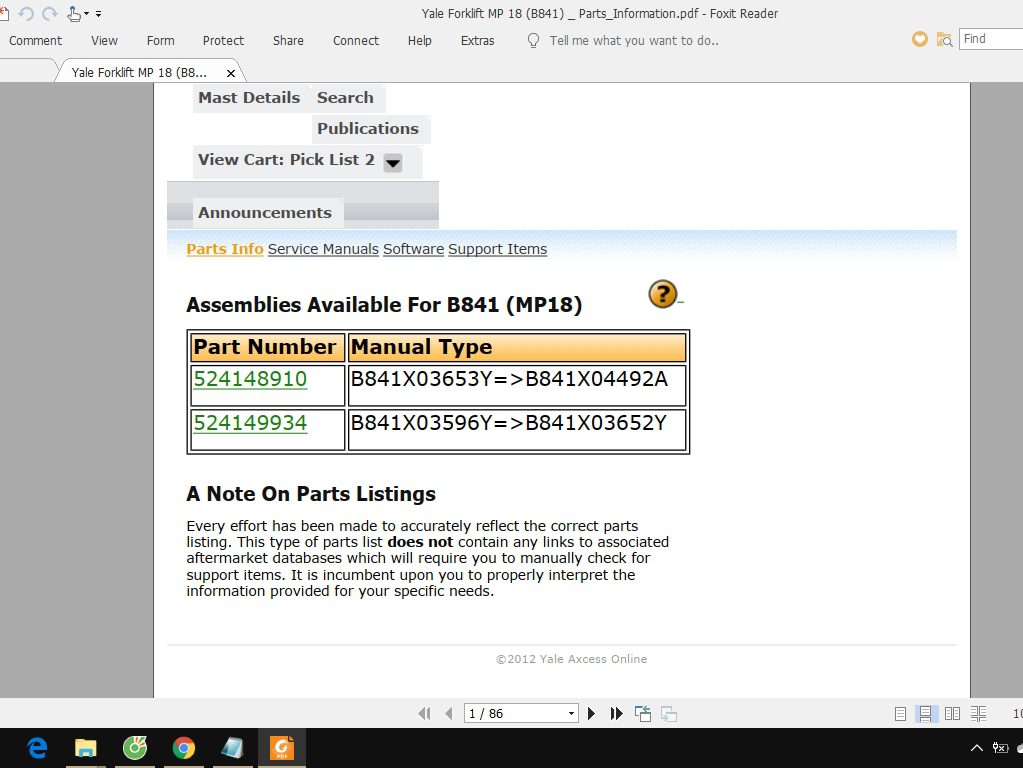Go to first page button
Viewport: 1023px width, 768px height.
(x=424, y=714)
